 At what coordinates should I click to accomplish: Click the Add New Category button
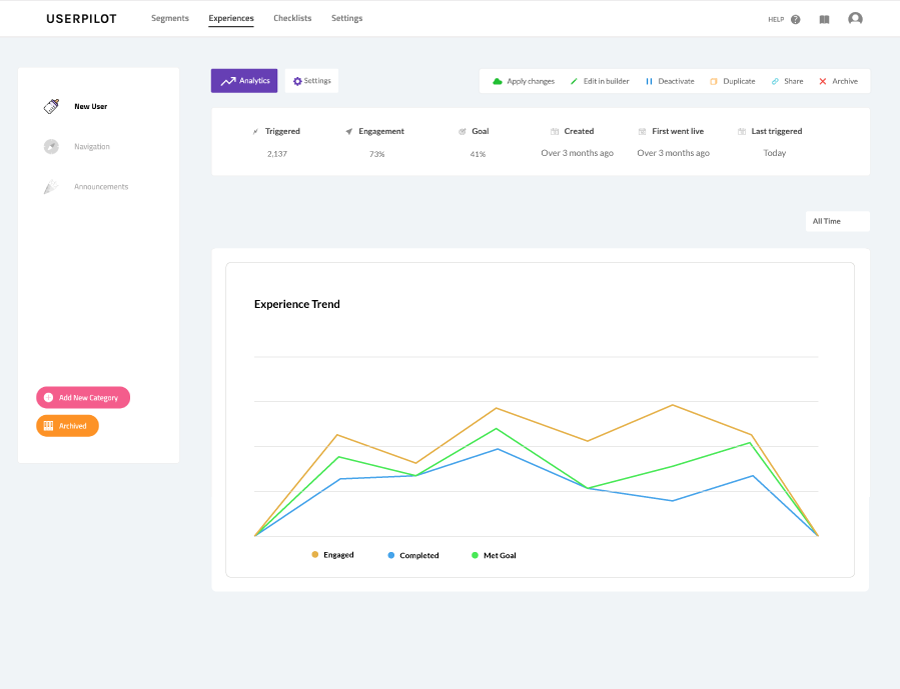click(83, 397)
